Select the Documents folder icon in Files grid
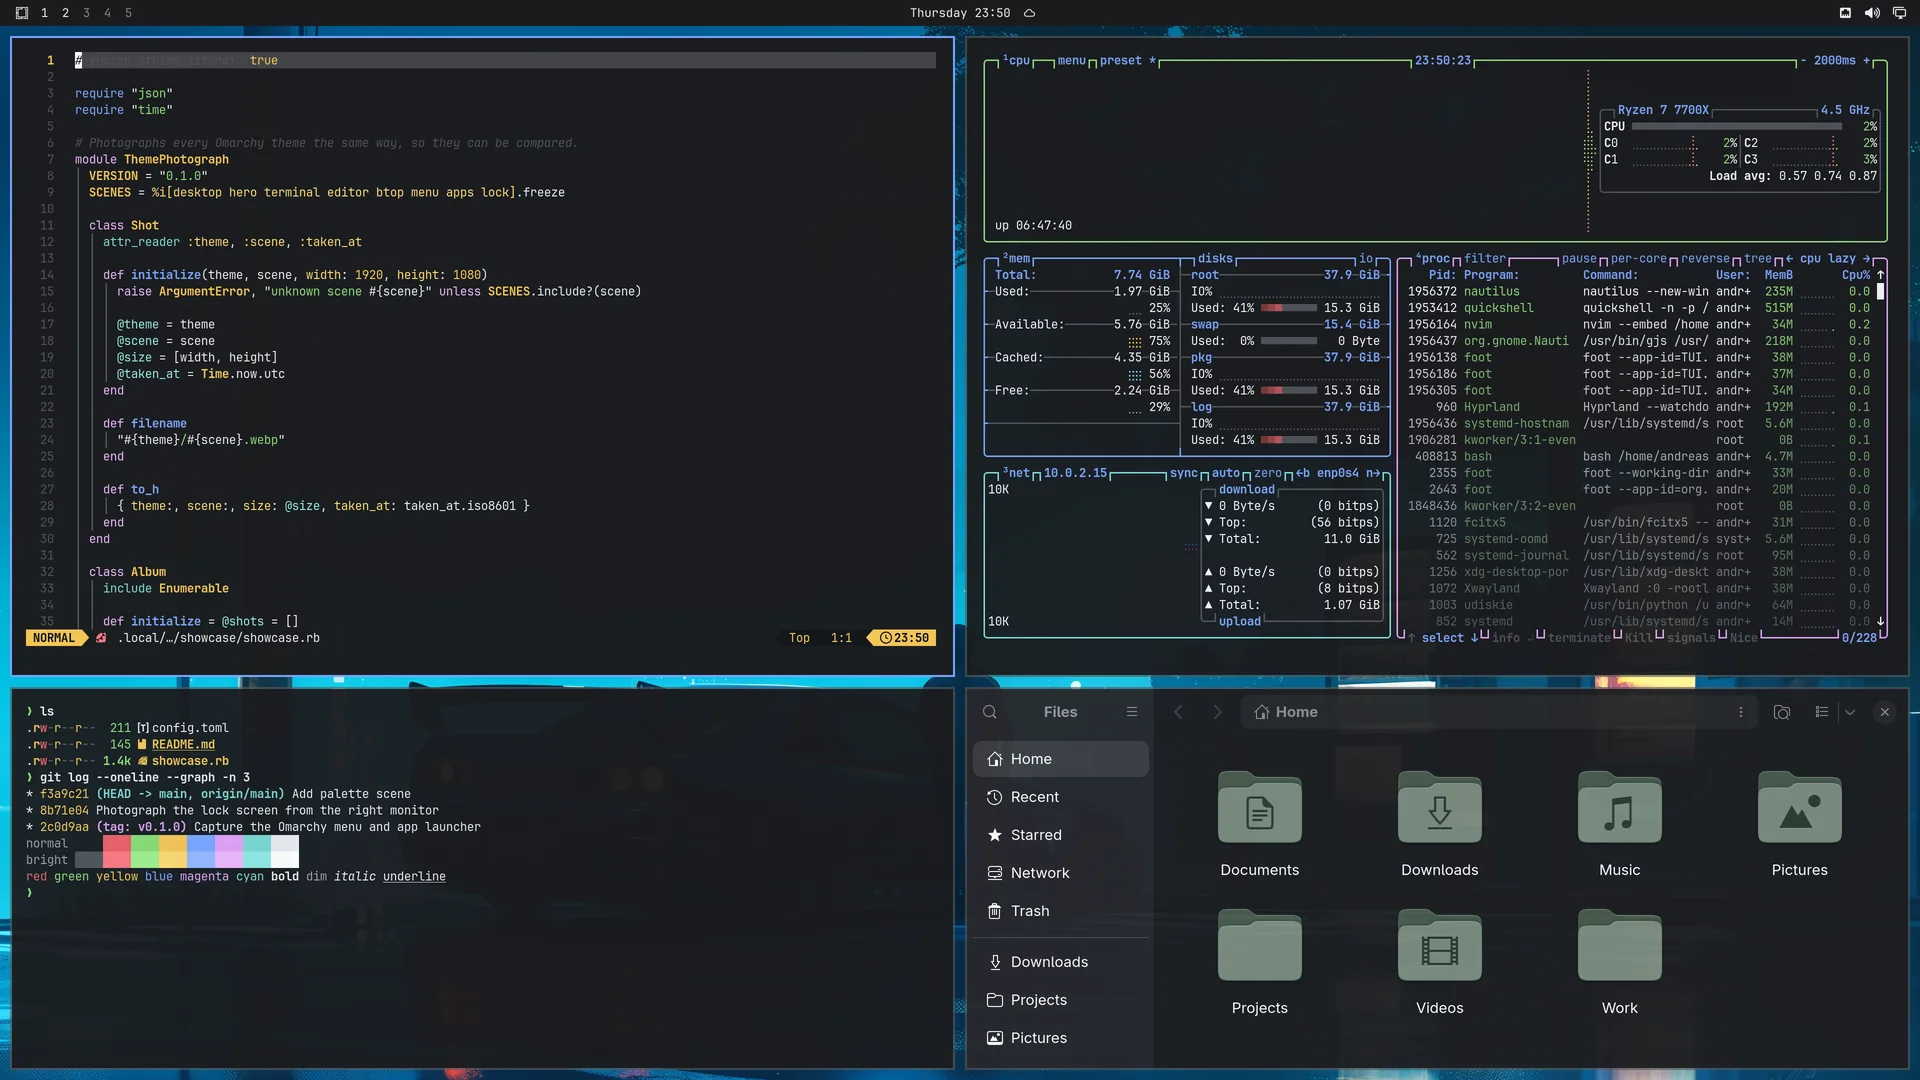 point(1260,808)
